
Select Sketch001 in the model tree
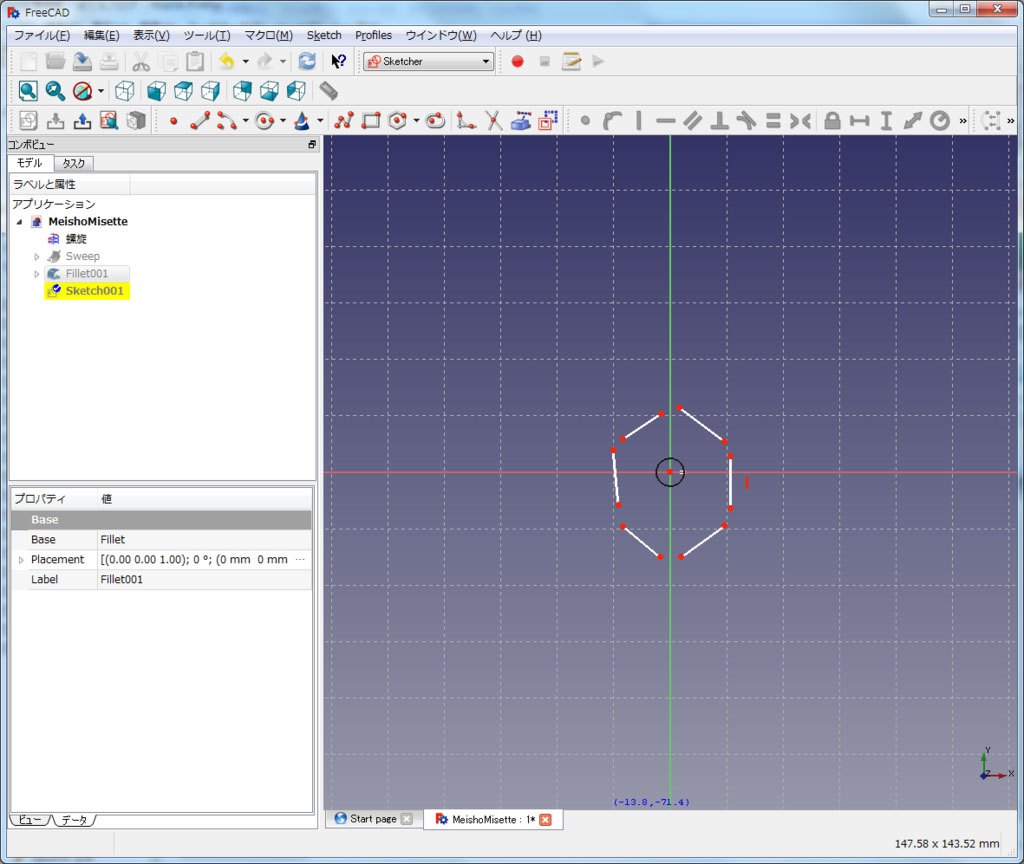pyautogui.click(x=94, y=291)
